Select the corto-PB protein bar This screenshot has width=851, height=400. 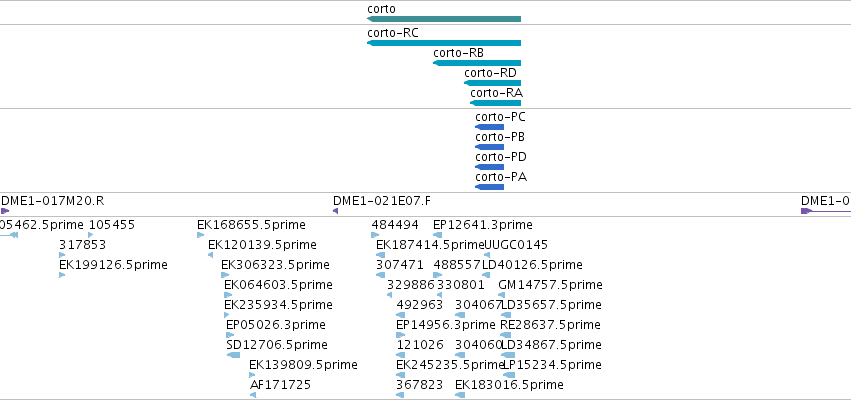[490, 147]
